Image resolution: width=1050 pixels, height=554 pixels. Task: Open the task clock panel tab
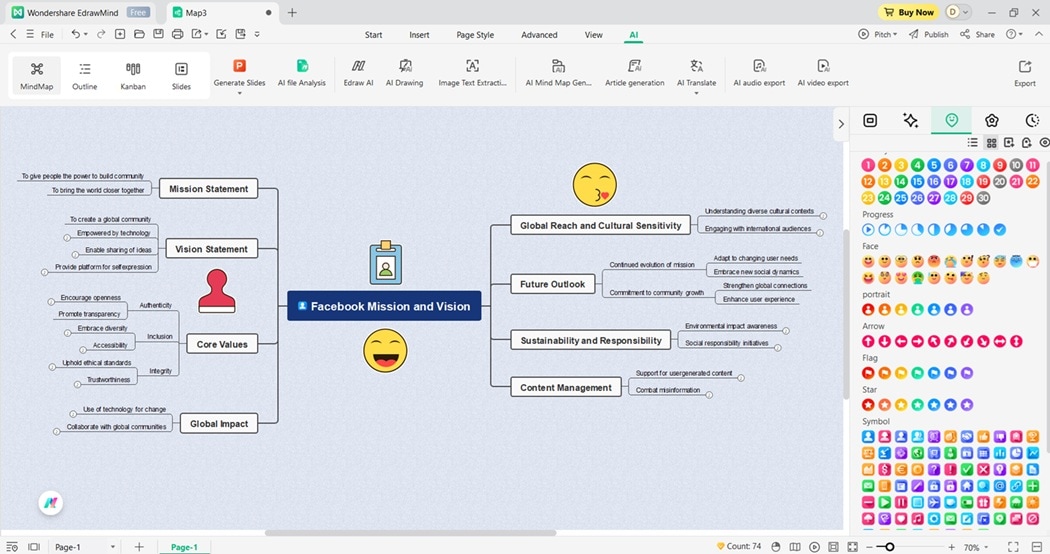(1032, 120)
